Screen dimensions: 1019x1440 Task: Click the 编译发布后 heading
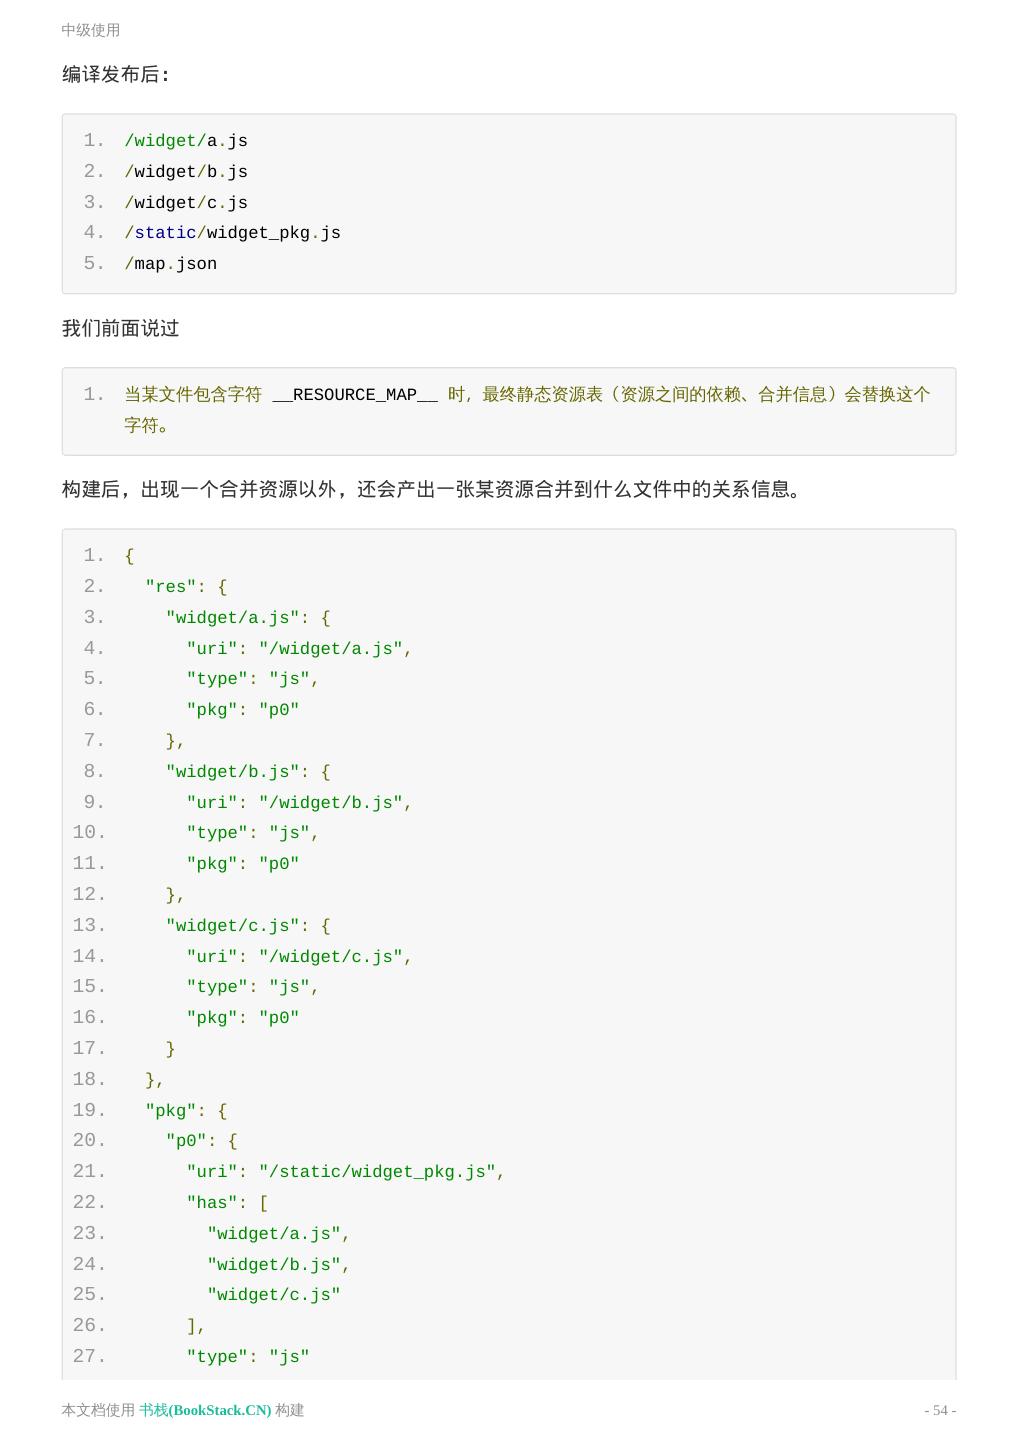[x=116, y=75]
